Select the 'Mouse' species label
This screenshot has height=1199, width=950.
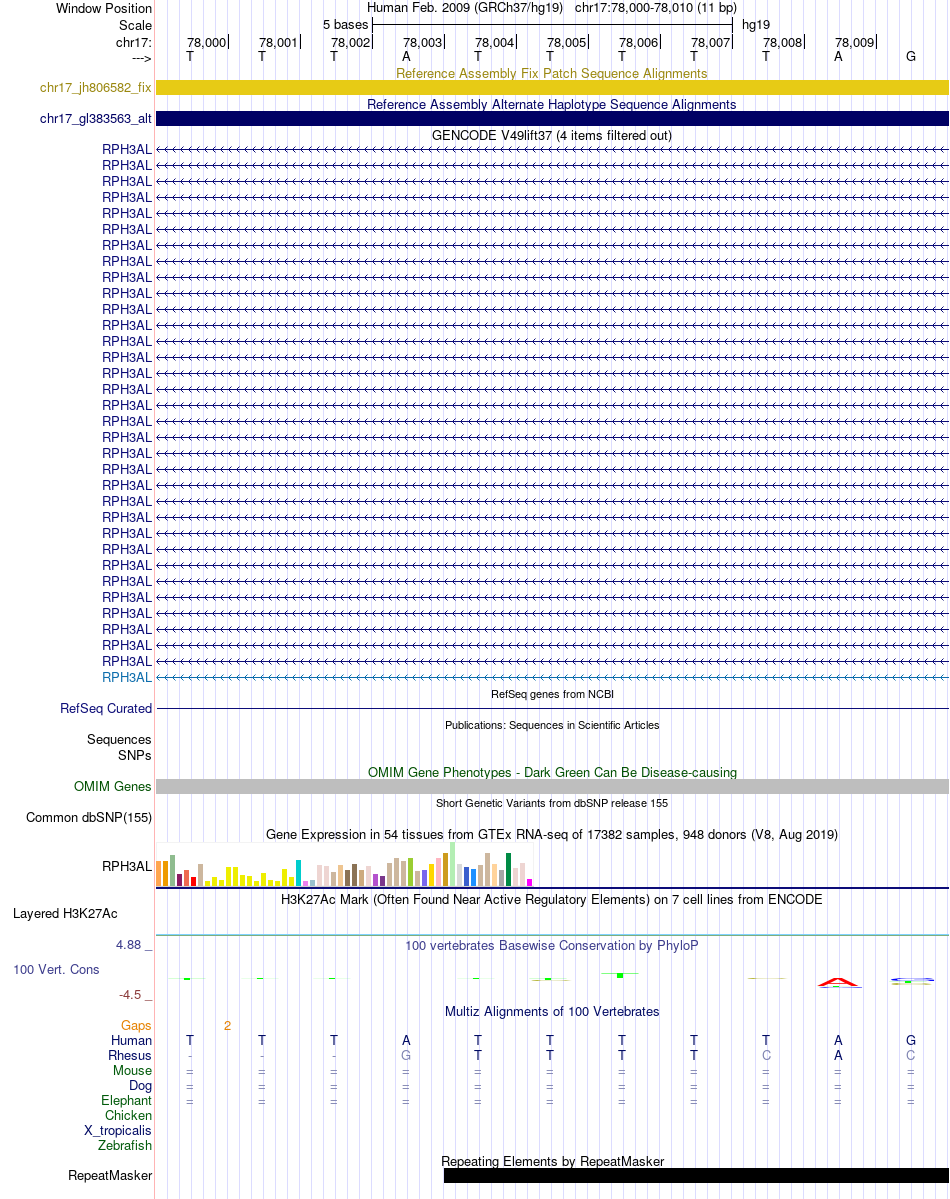(x=132, y=1071)
